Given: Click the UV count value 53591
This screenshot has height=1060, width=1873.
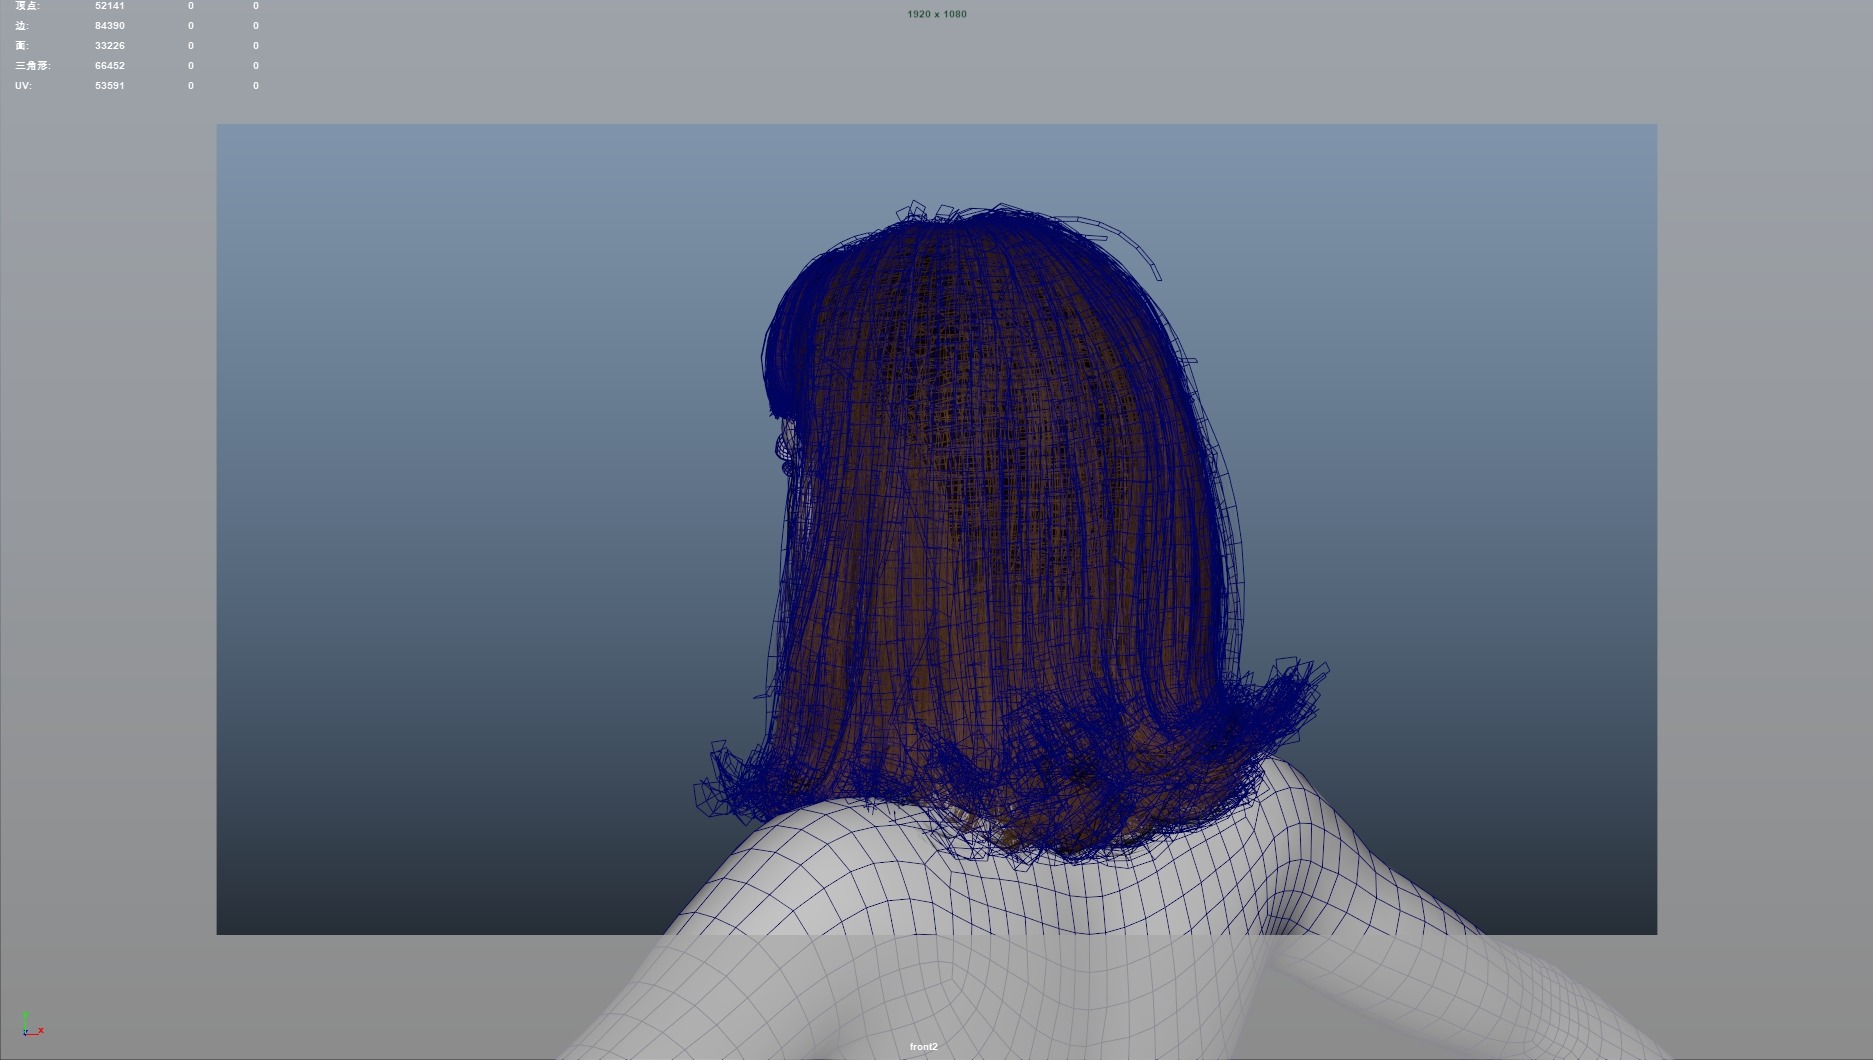Looking at the screenshot, I should [x=110, y=86].
